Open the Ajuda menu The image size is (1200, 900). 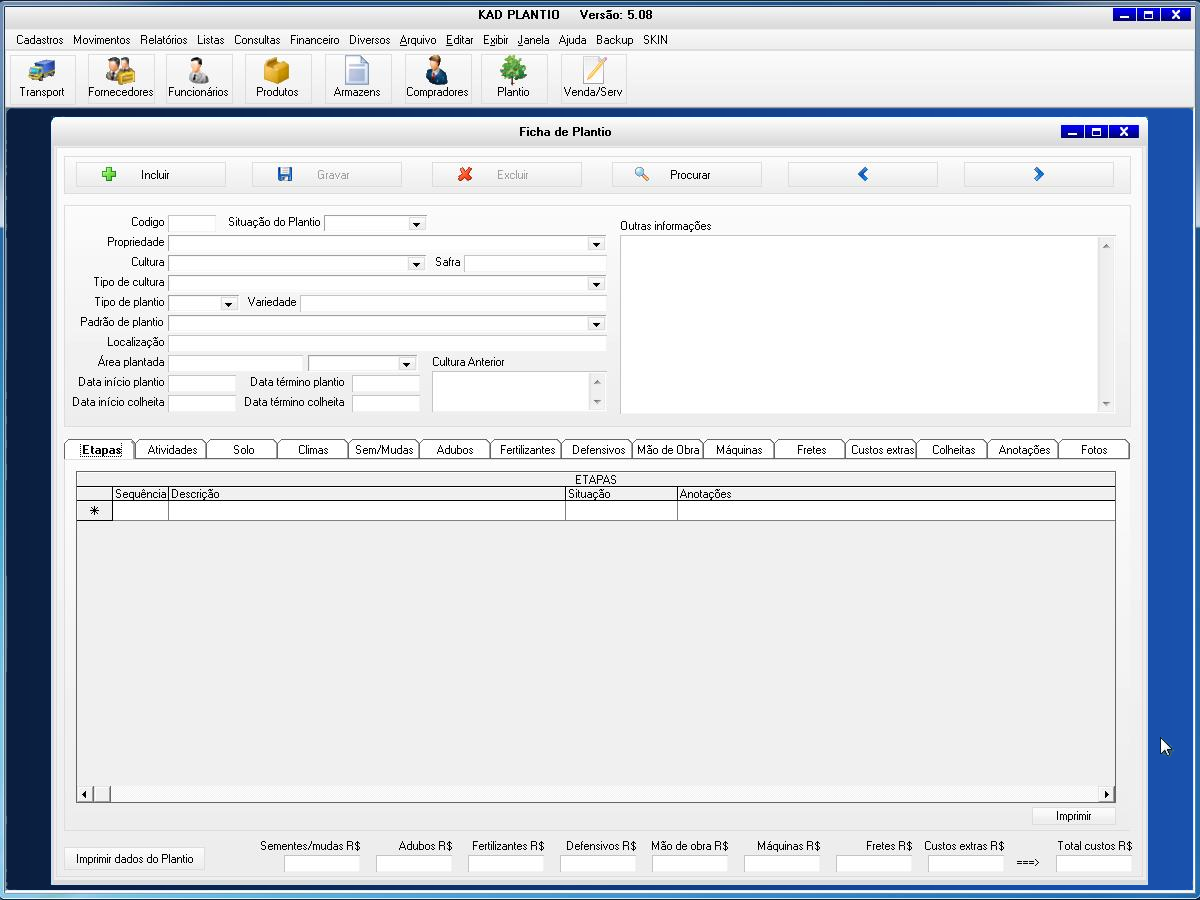[573, 40]
